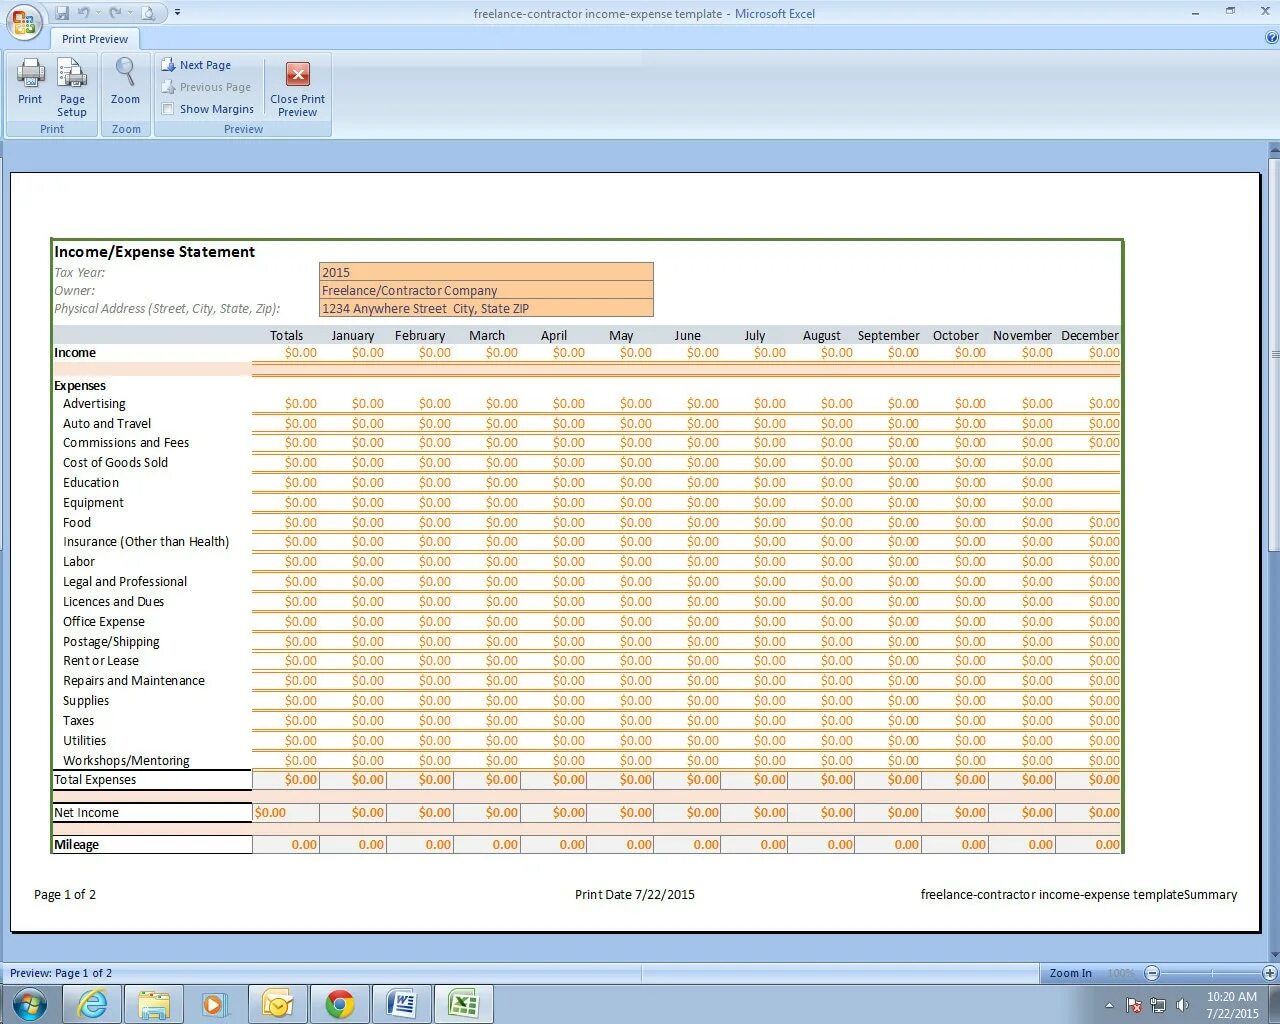
Task: Click the Zoom Out minus button
Action: [1152, 972]
